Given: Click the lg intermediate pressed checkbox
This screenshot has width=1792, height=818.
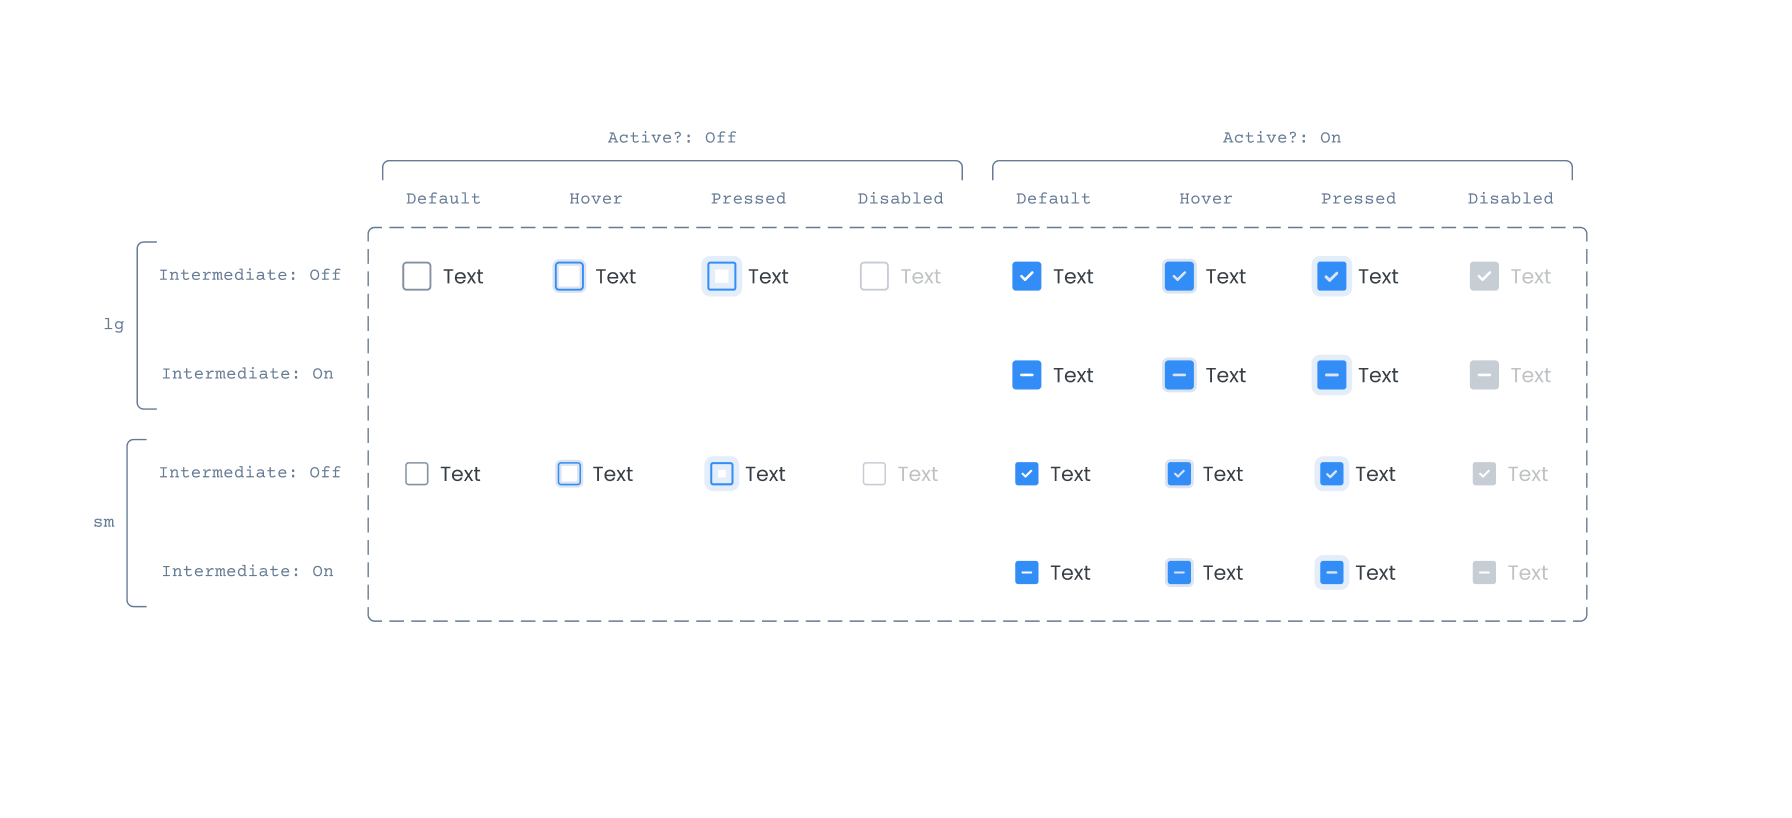Looking at the screenshot, I should (x=1331, y=375).
